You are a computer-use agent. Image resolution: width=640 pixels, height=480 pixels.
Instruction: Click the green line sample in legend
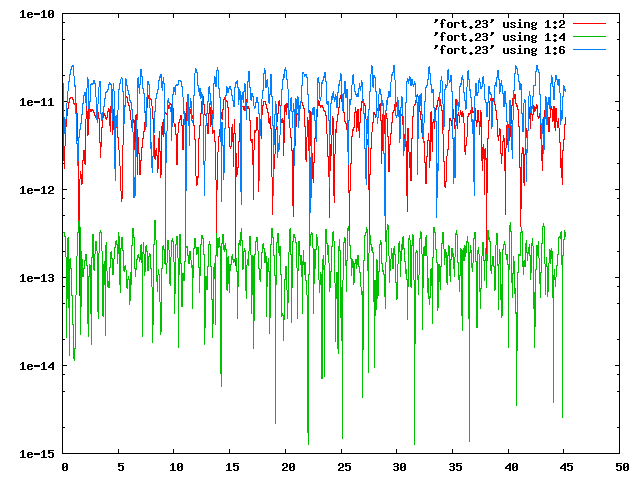pyautogui.click(x=589, y=37)
